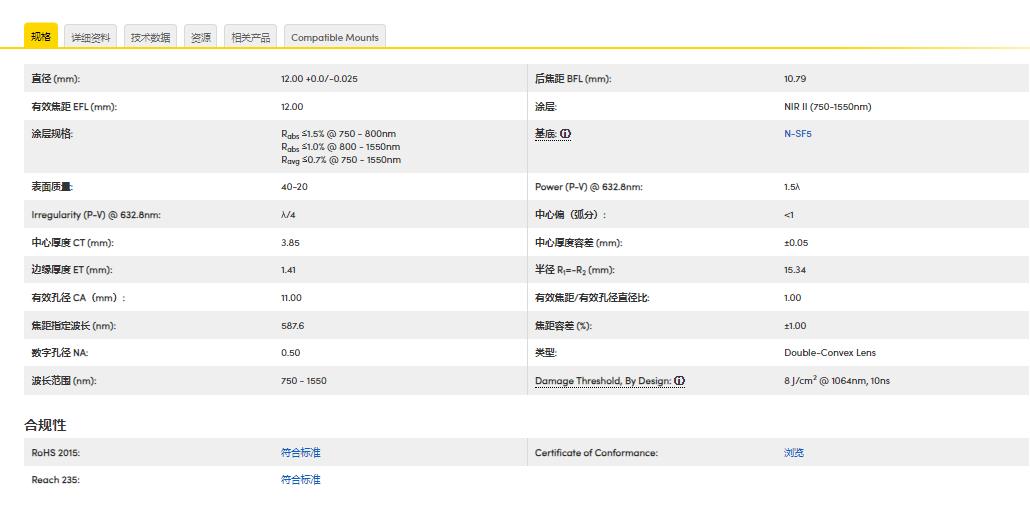Click the info icon beside Damage Threshold
This screenshot has height=517, width=1030.
(680, 381)
